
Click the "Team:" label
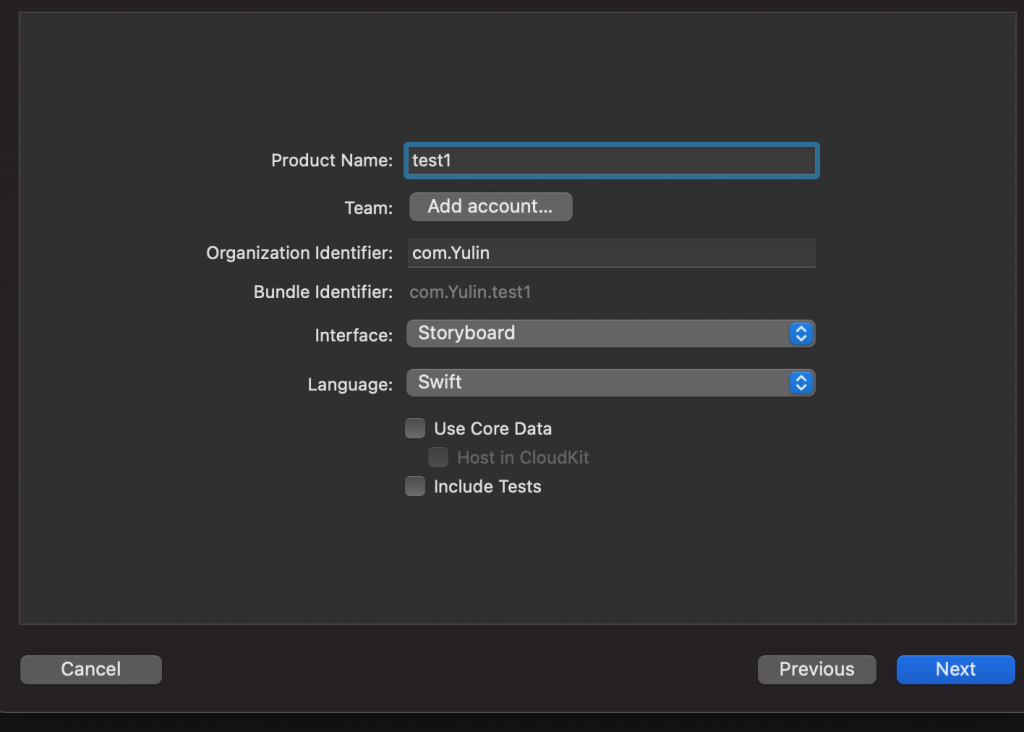(x=369, y=208)
